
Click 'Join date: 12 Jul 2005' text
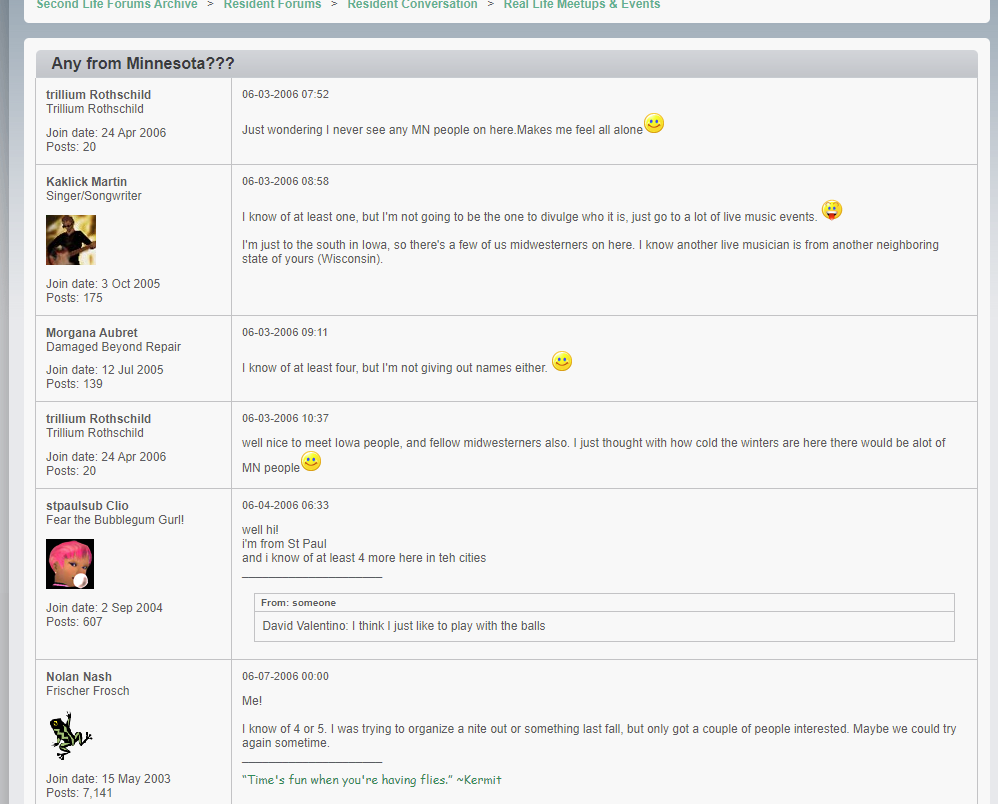coord(104,370)
